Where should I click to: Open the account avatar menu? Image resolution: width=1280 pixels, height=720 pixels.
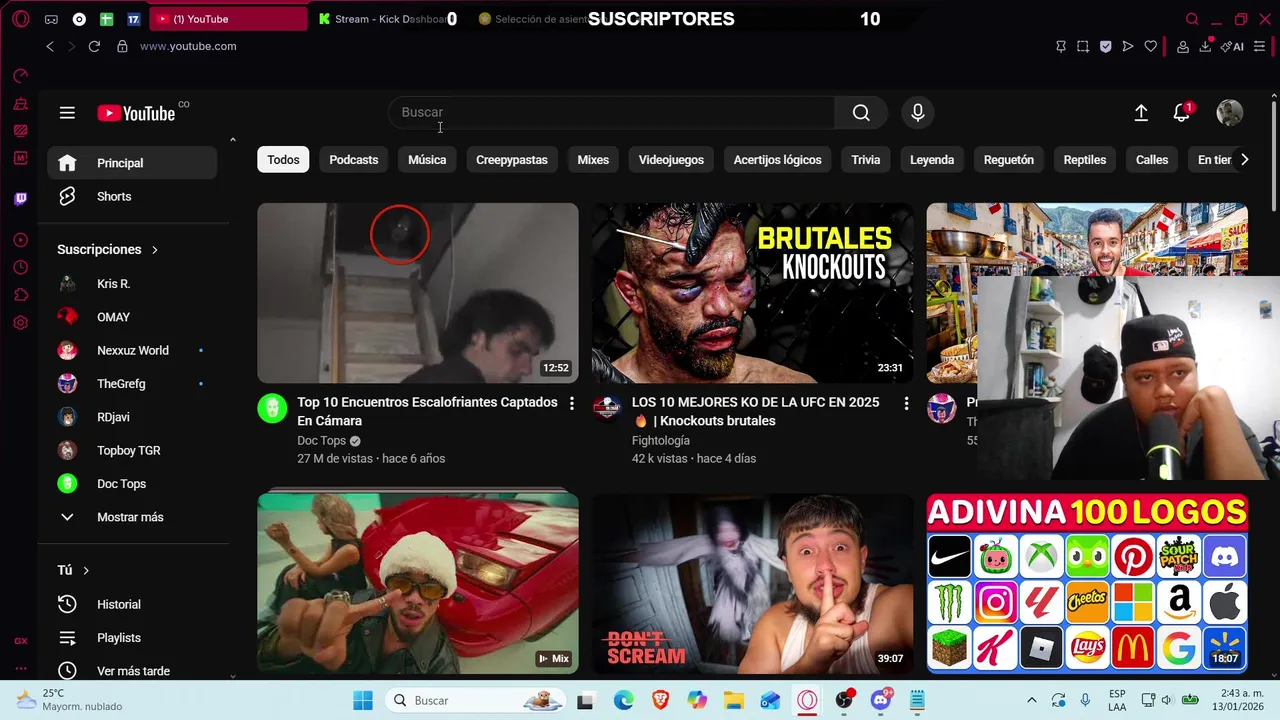(x=1229, y=113)
